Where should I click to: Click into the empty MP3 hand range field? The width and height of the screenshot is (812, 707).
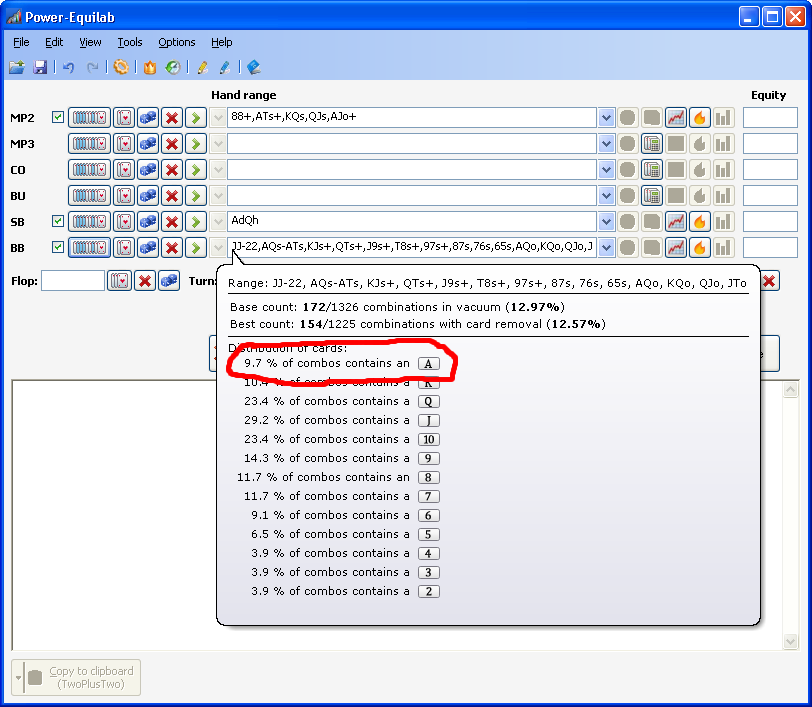(412, 143)
